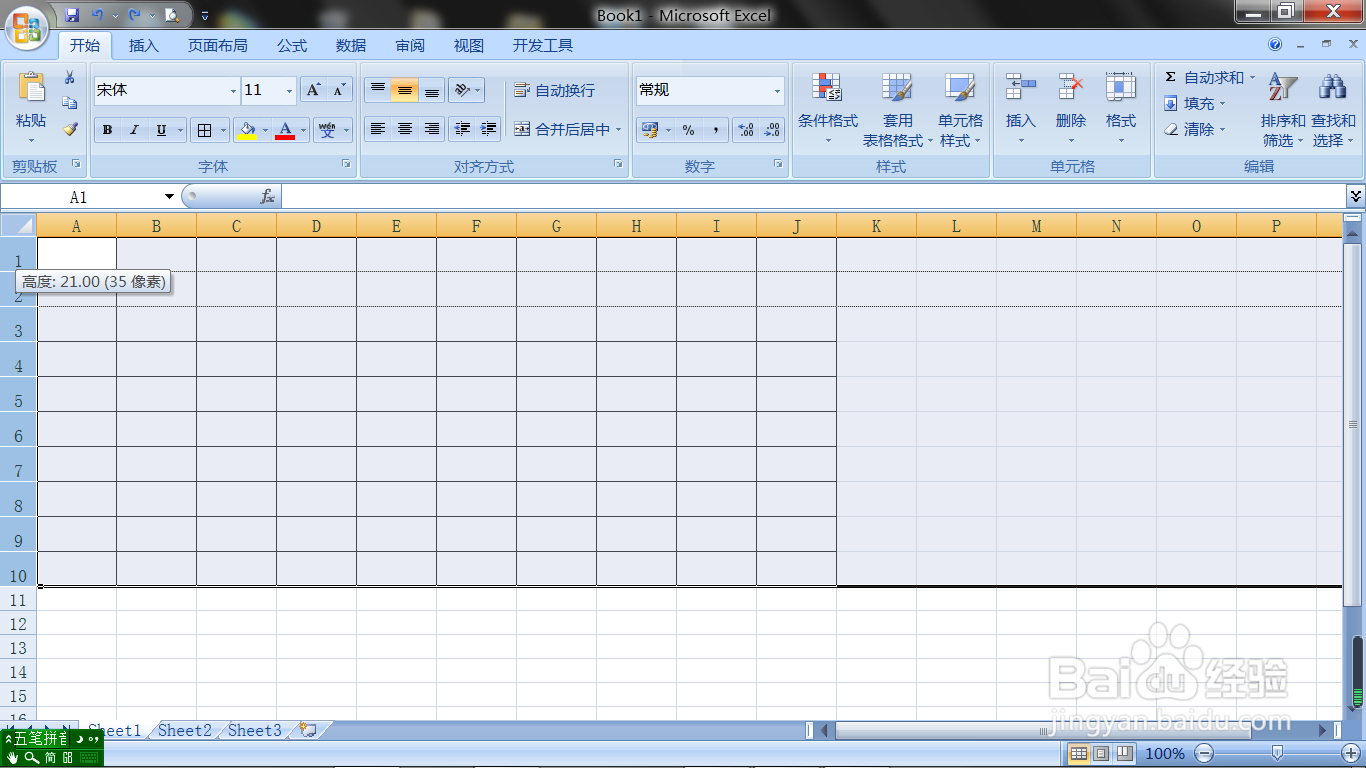Open the 清除 clear menu

point(1194,129)
